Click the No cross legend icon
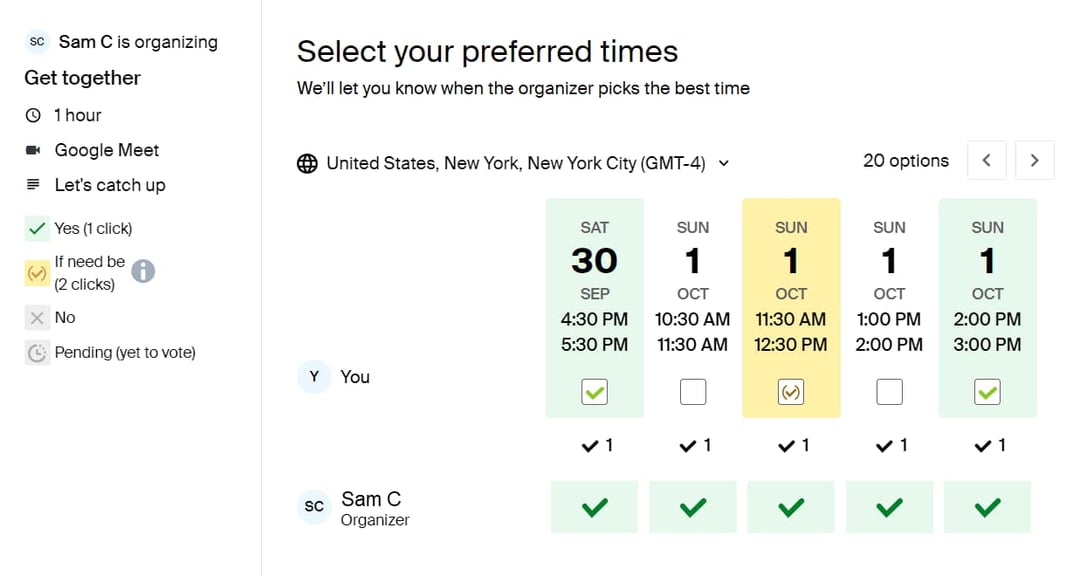The width and height of the screenshot is (1080, 576). click(x=37, y=318)
